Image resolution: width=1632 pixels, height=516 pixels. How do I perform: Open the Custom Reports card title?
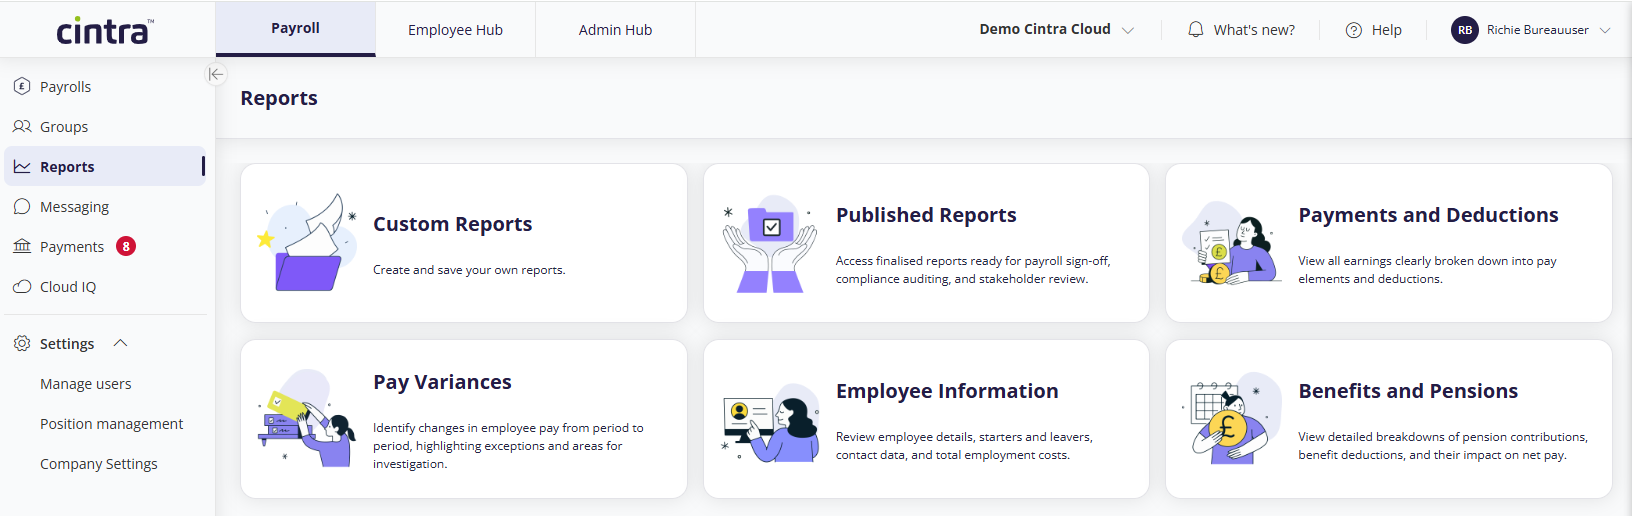(x=452, y=224)
